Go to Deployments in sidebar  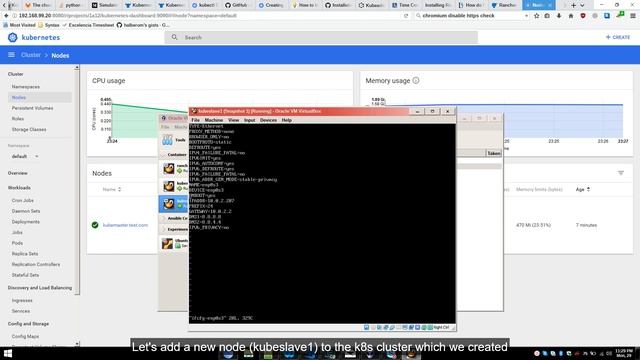26,222
